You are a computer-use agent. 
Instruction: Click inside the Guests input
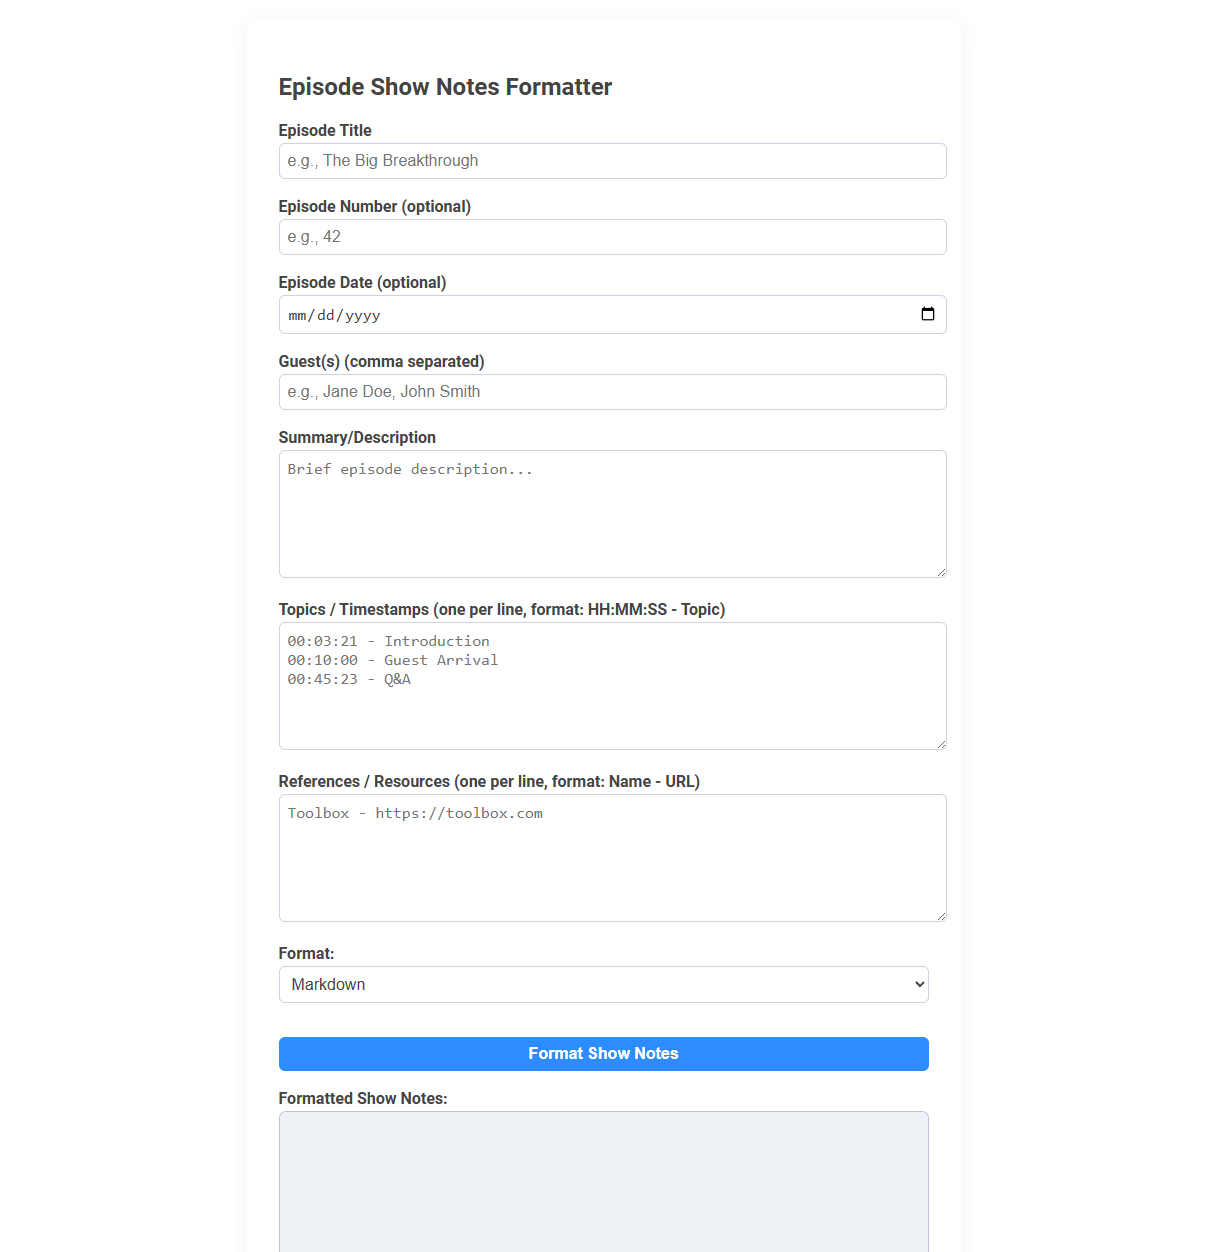pyautogui.click(x=612, y=391)
